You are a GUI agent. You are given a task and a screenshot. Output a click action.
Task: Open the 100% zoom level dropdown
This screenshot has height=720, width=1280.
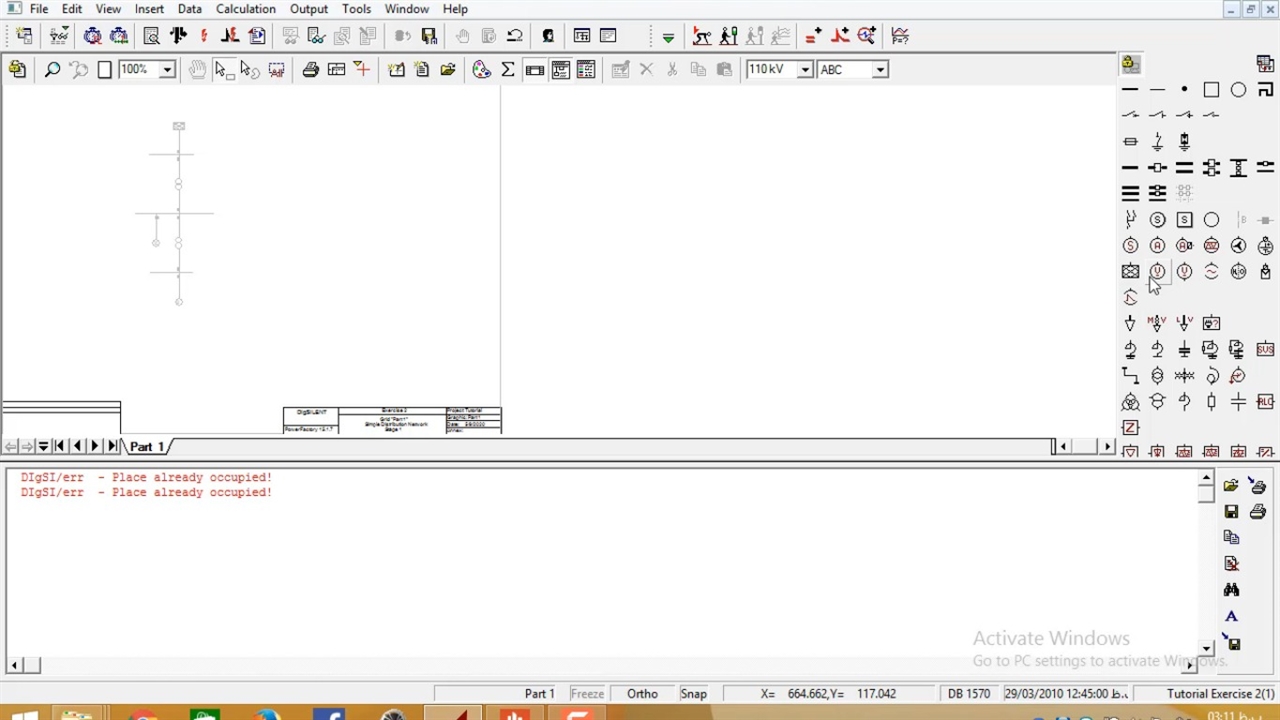[167, 70]
